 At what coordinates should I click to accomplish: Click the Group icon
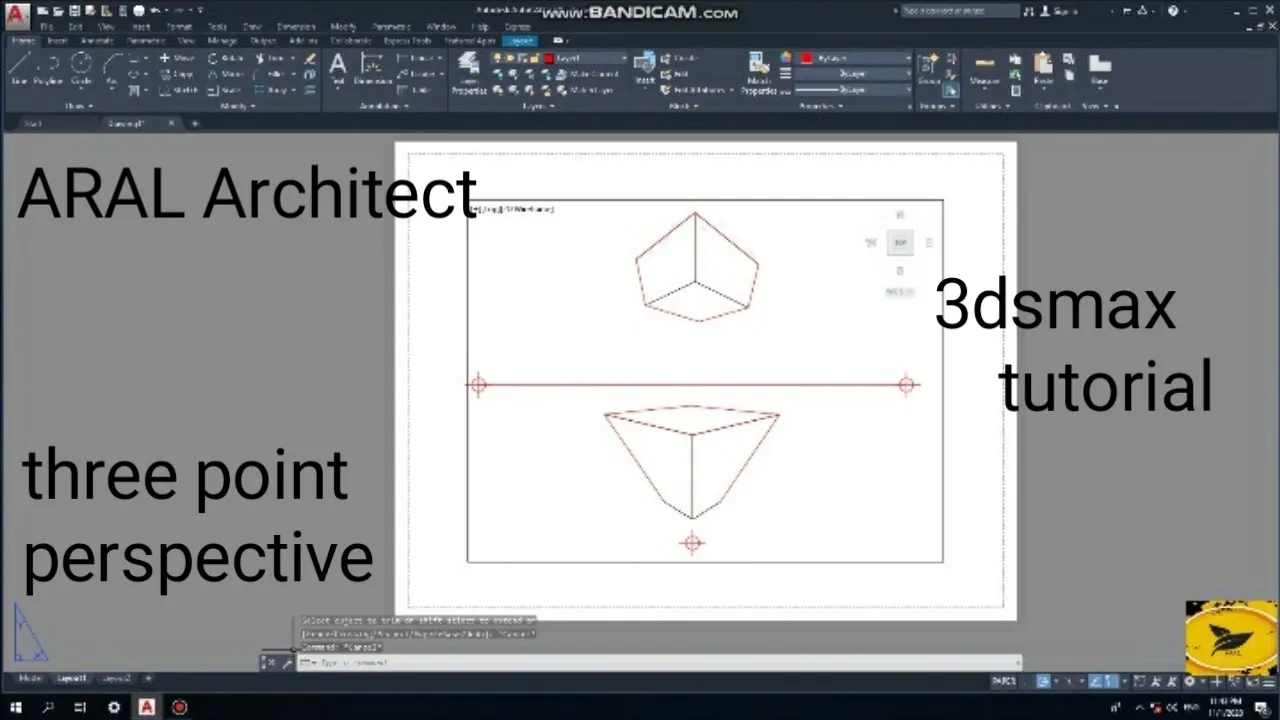(929, 68)
